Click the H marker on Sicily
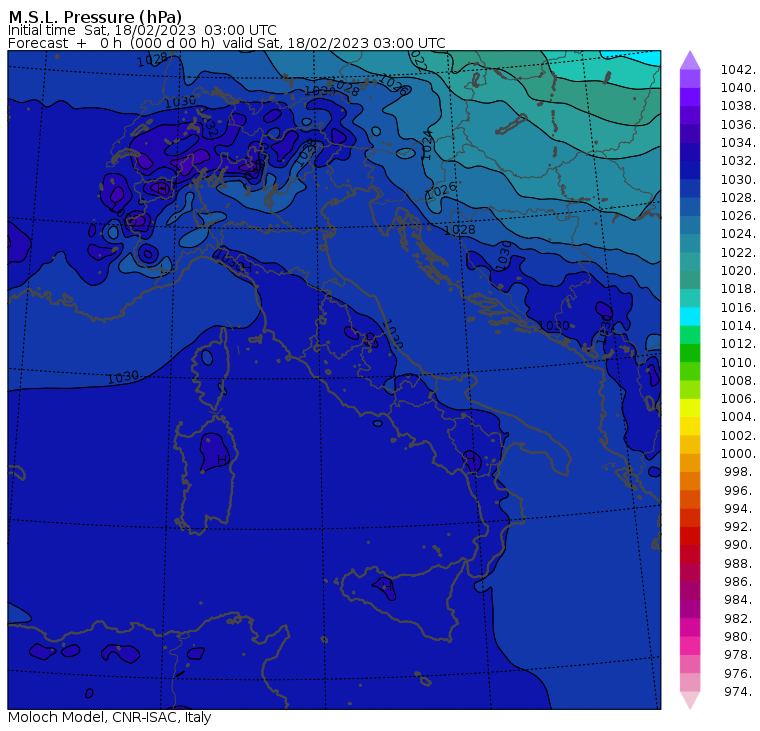 [387, 587]
